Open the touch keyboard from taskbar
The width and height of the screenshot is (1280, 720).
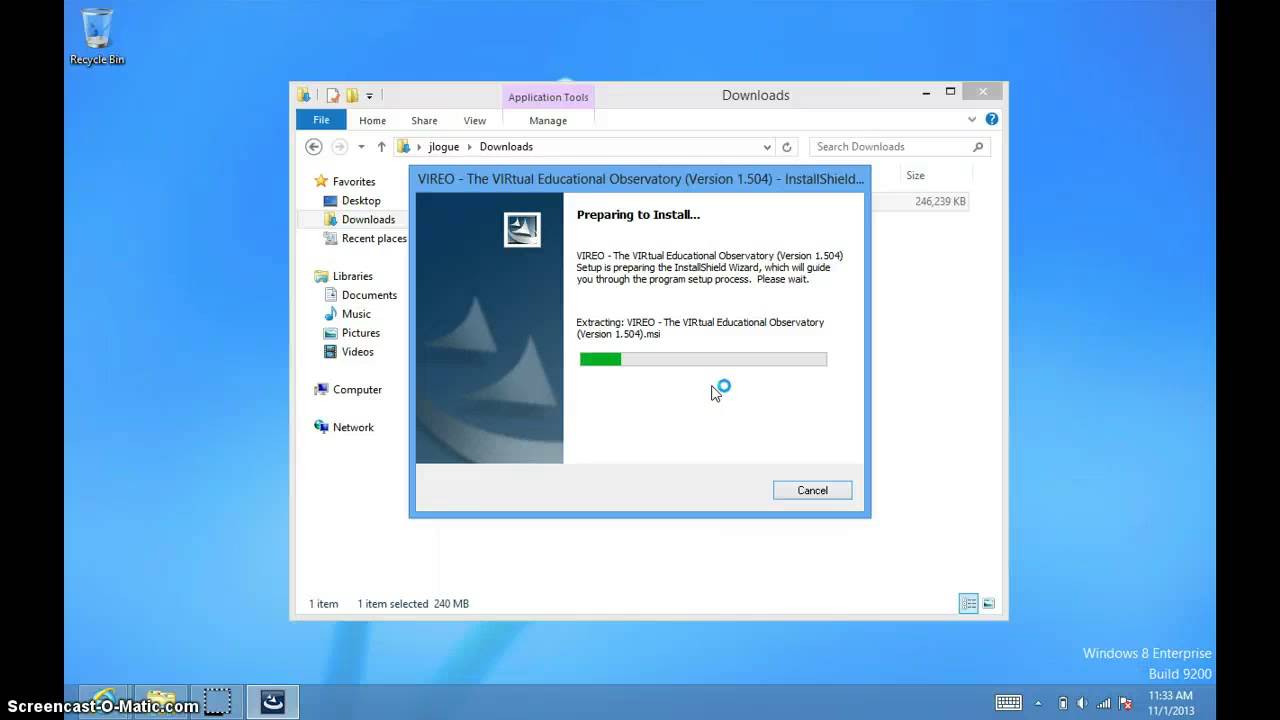point(1008,702)
